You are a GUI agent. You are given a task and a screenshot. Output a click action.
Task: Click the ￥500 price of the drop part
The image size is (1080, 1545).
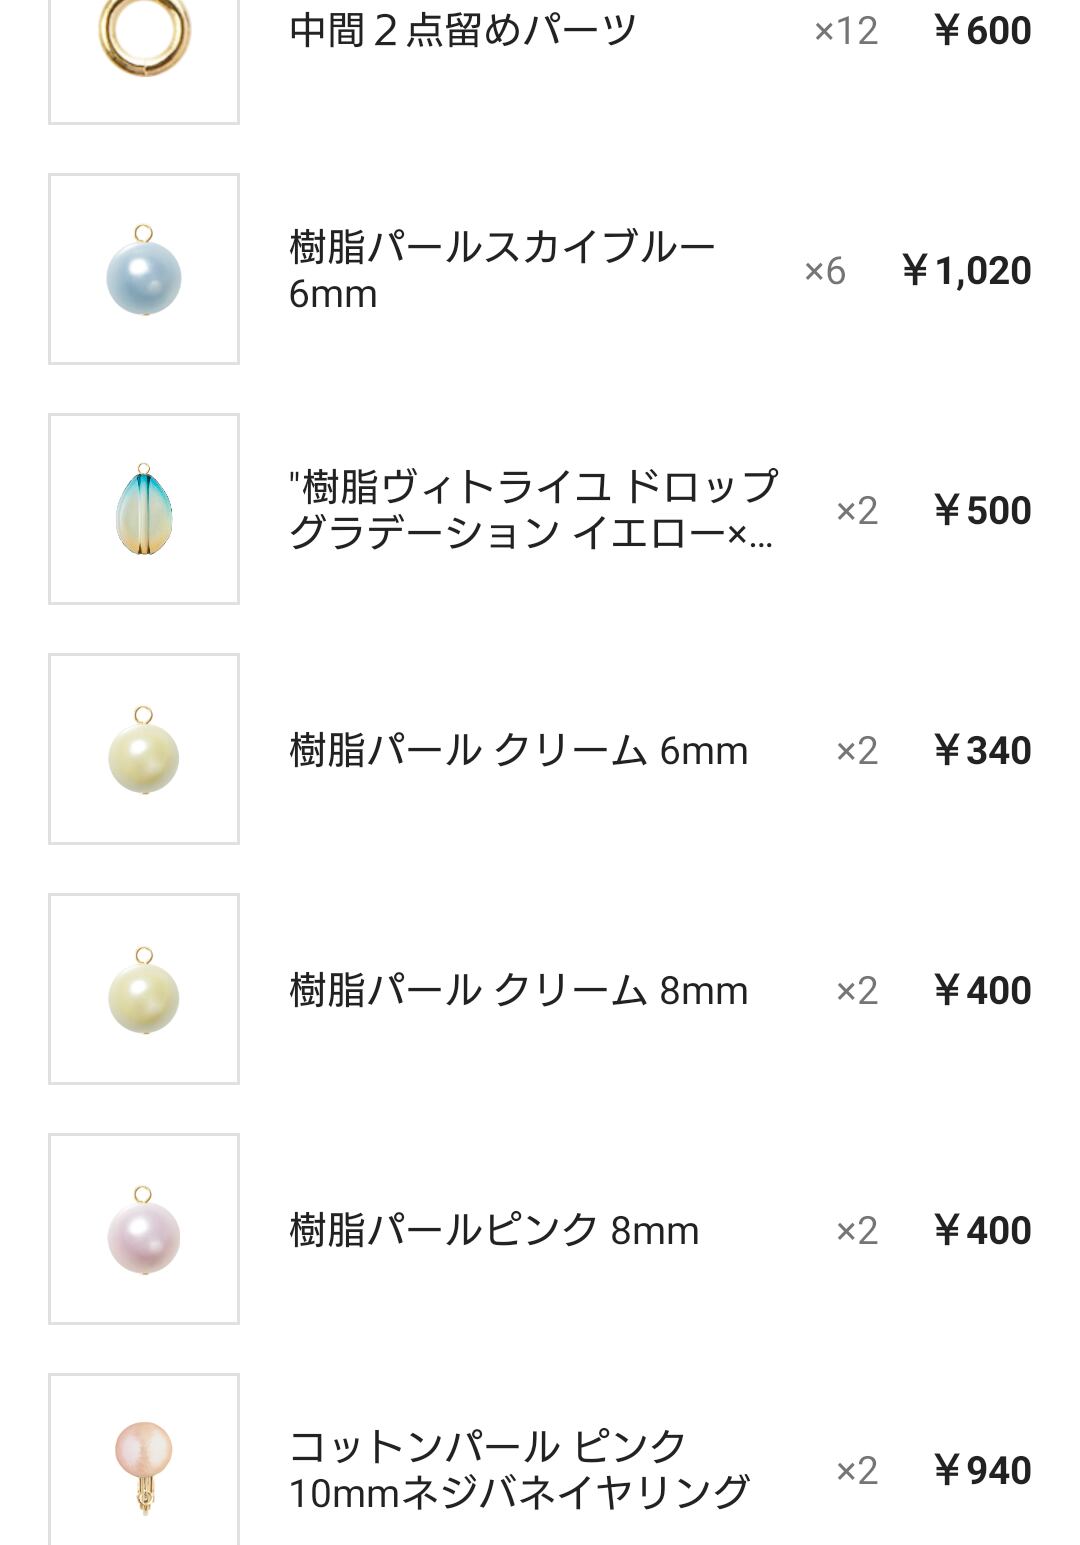coord(982,511)
